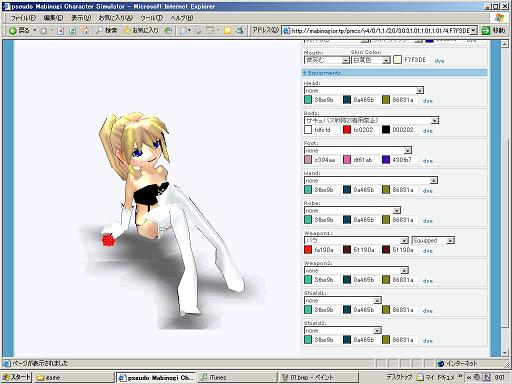Open the Favorites (お気に入り) star button
Image resolution: width=512 pixels, height=384 pixels.
141,30
